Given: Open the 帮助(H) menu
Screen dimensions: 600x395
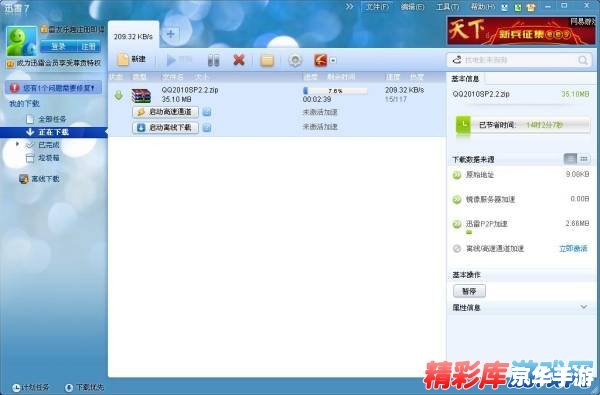Looking at the screenshot, I should (x=483, y=7).
